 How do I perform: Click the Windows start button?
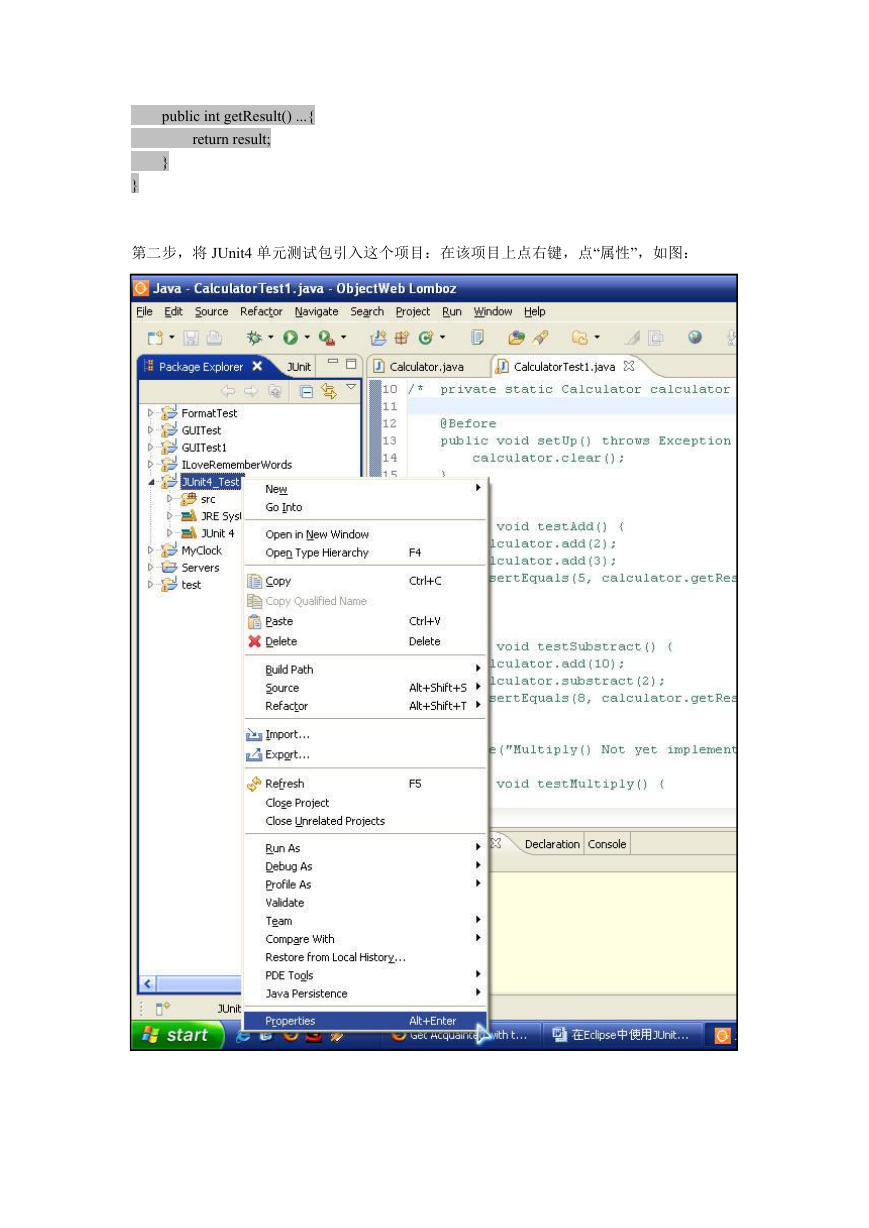[x=175, y=1036]
